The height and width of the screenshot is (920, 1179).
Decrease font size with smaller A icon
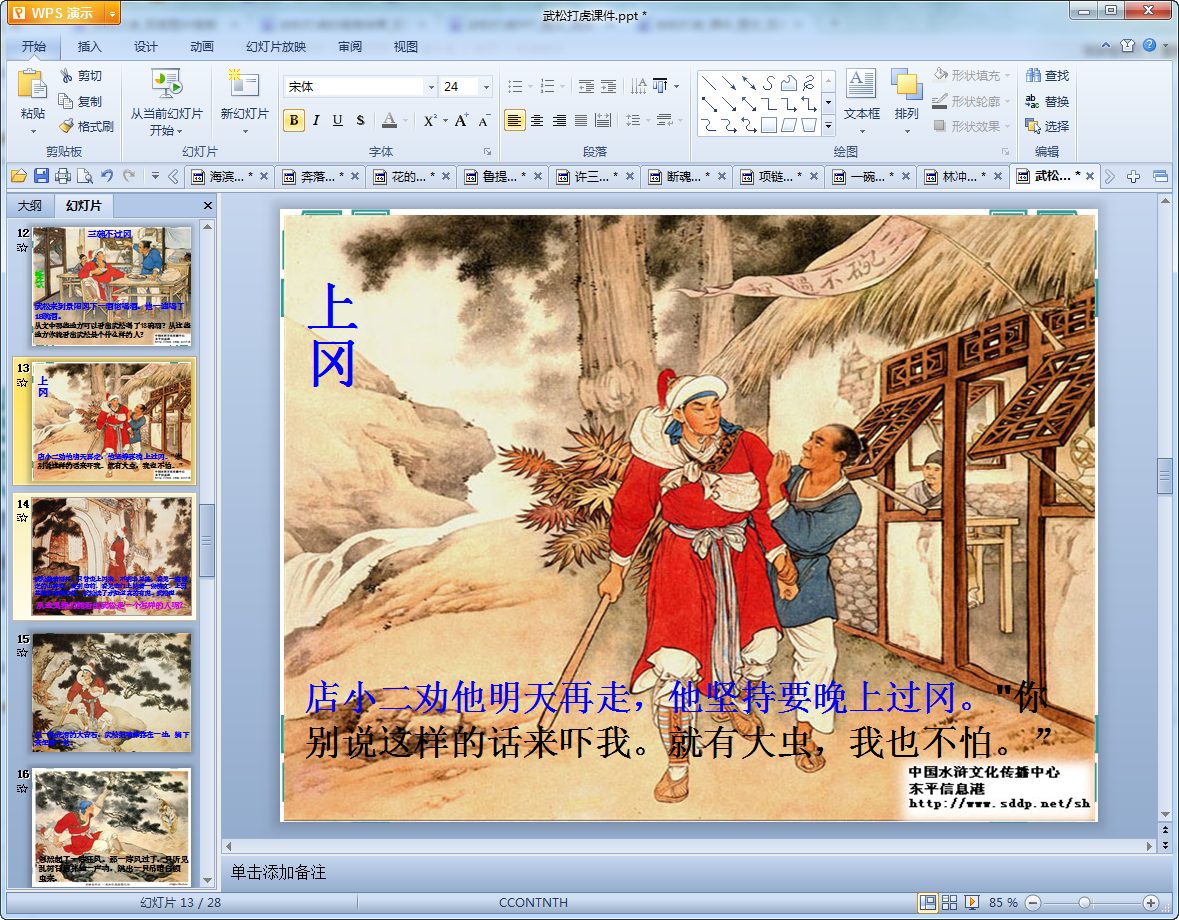click(x=483, y=120)
